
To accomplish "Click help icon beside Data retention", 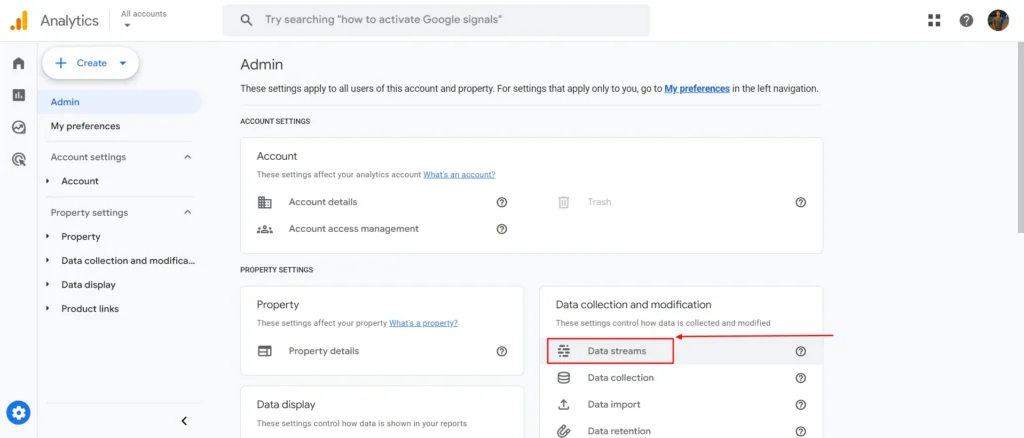I will 801,431.
